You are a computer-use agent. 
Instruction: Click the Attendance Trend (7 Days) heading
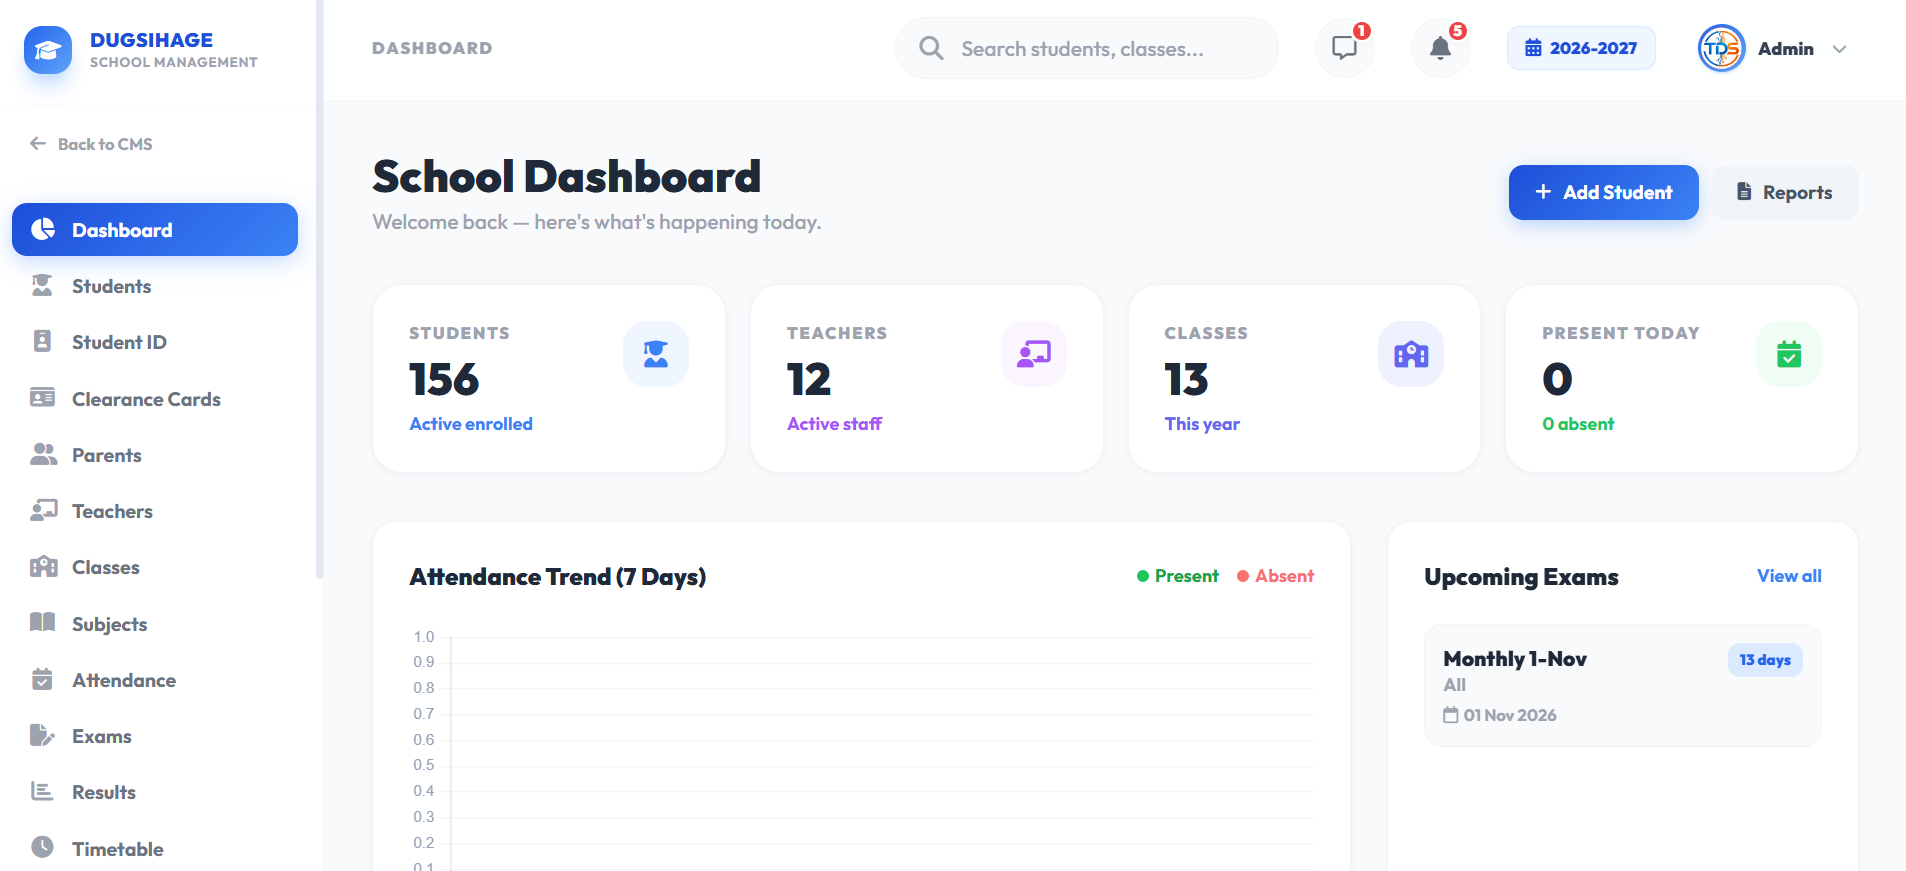click(x=558, y=577)
